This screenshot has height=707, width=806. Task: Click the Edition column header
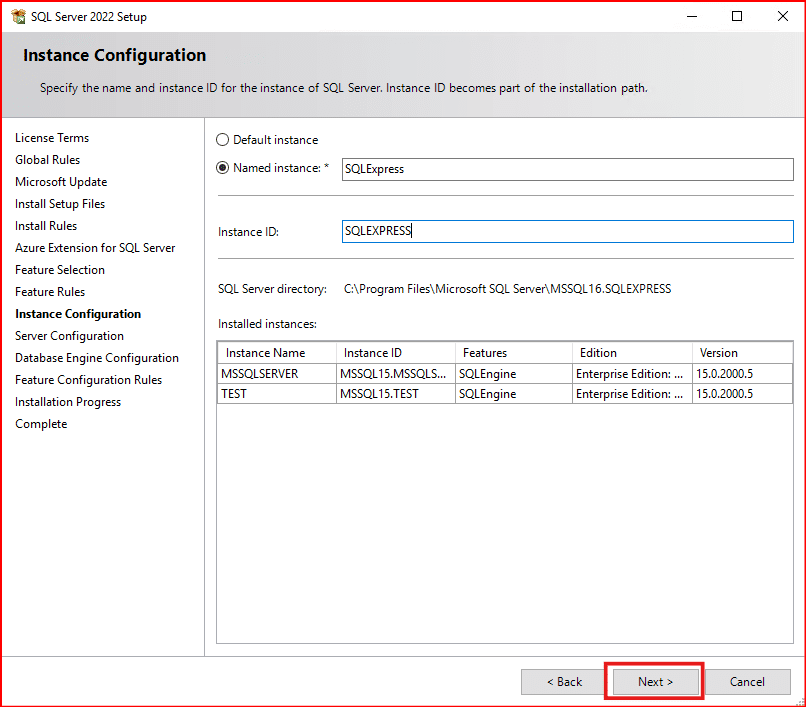(598, 353)
